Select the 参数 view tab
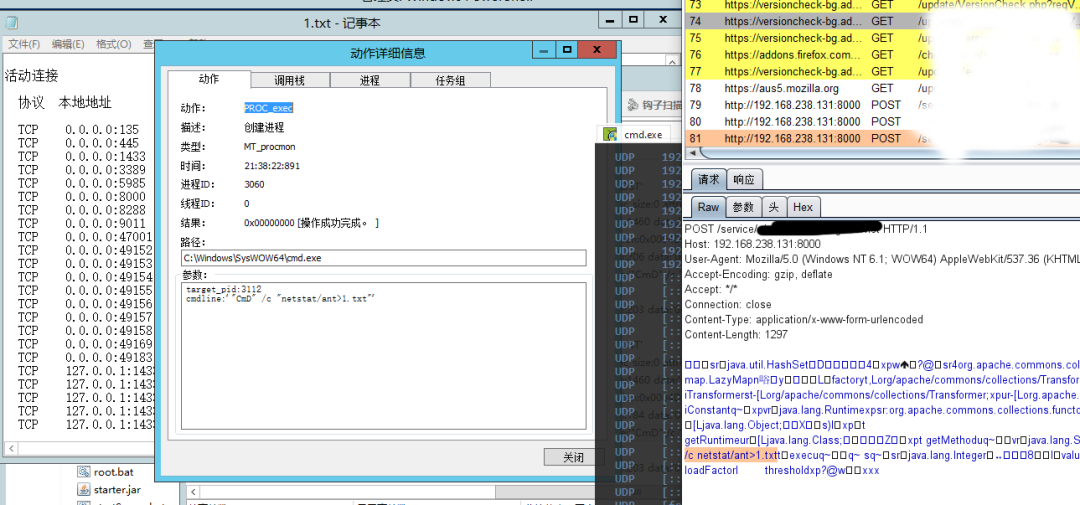Image resolution: width=1080 pixels, height=505 pixels. pyautogui.click(x=743, y=207)
